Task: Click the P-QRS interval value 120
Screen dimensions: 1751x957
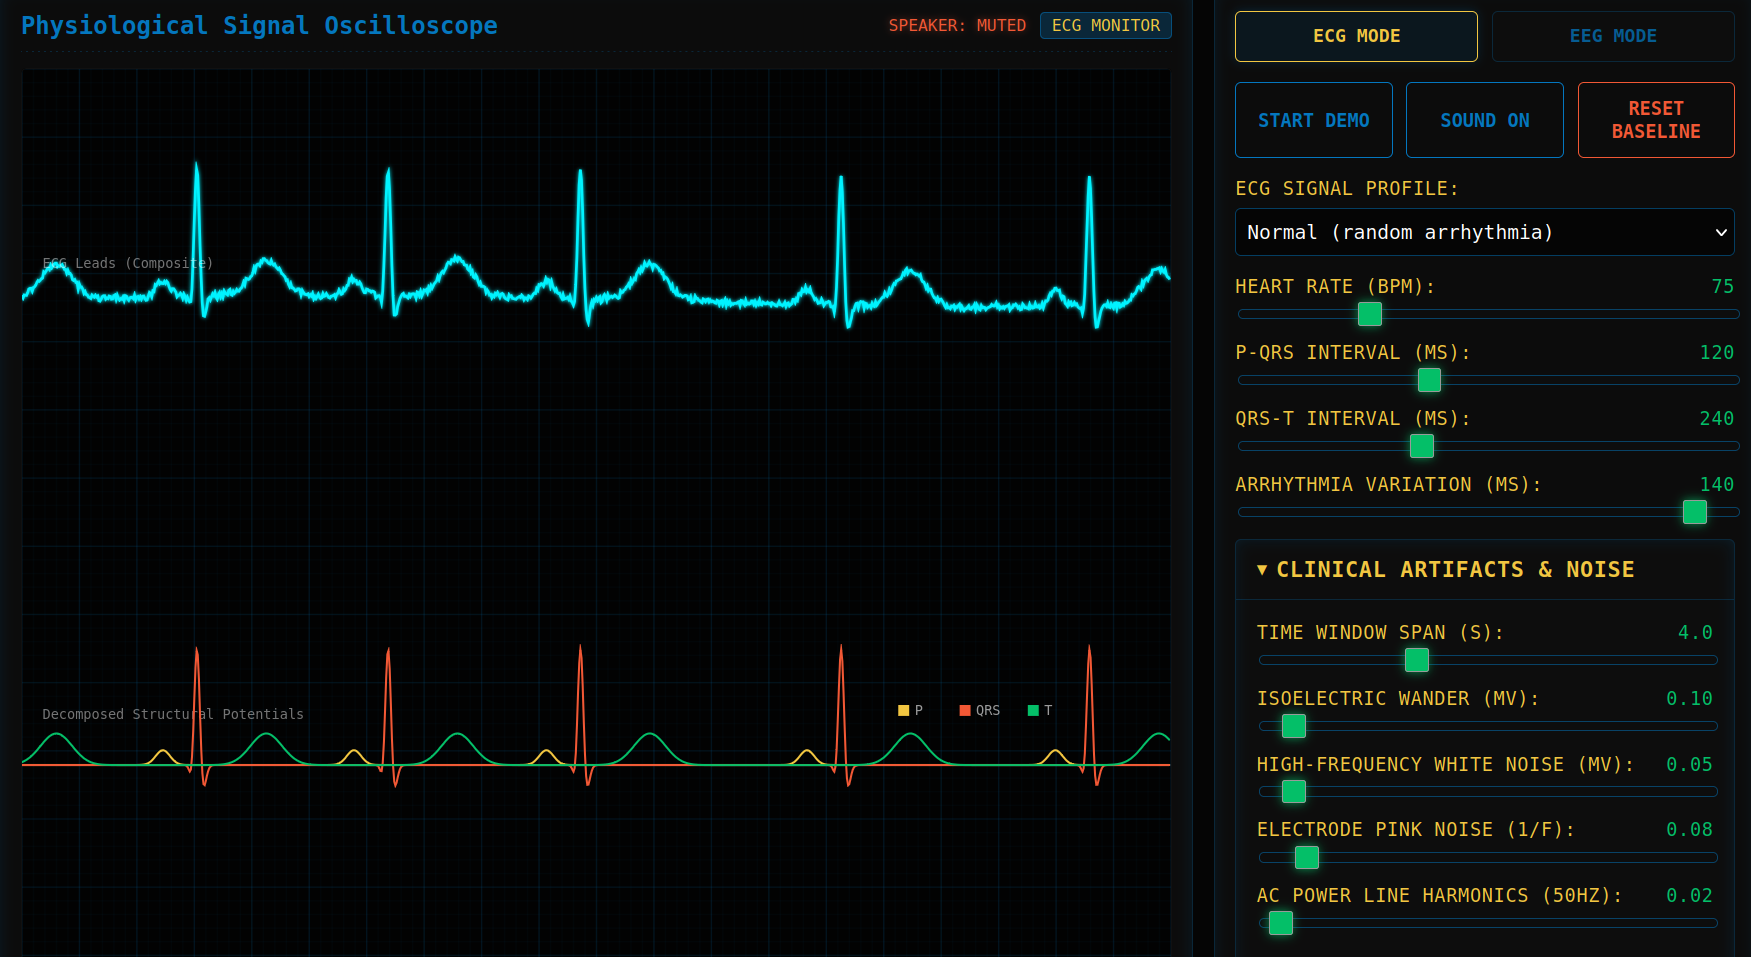Action: [x=1717, y=353]
